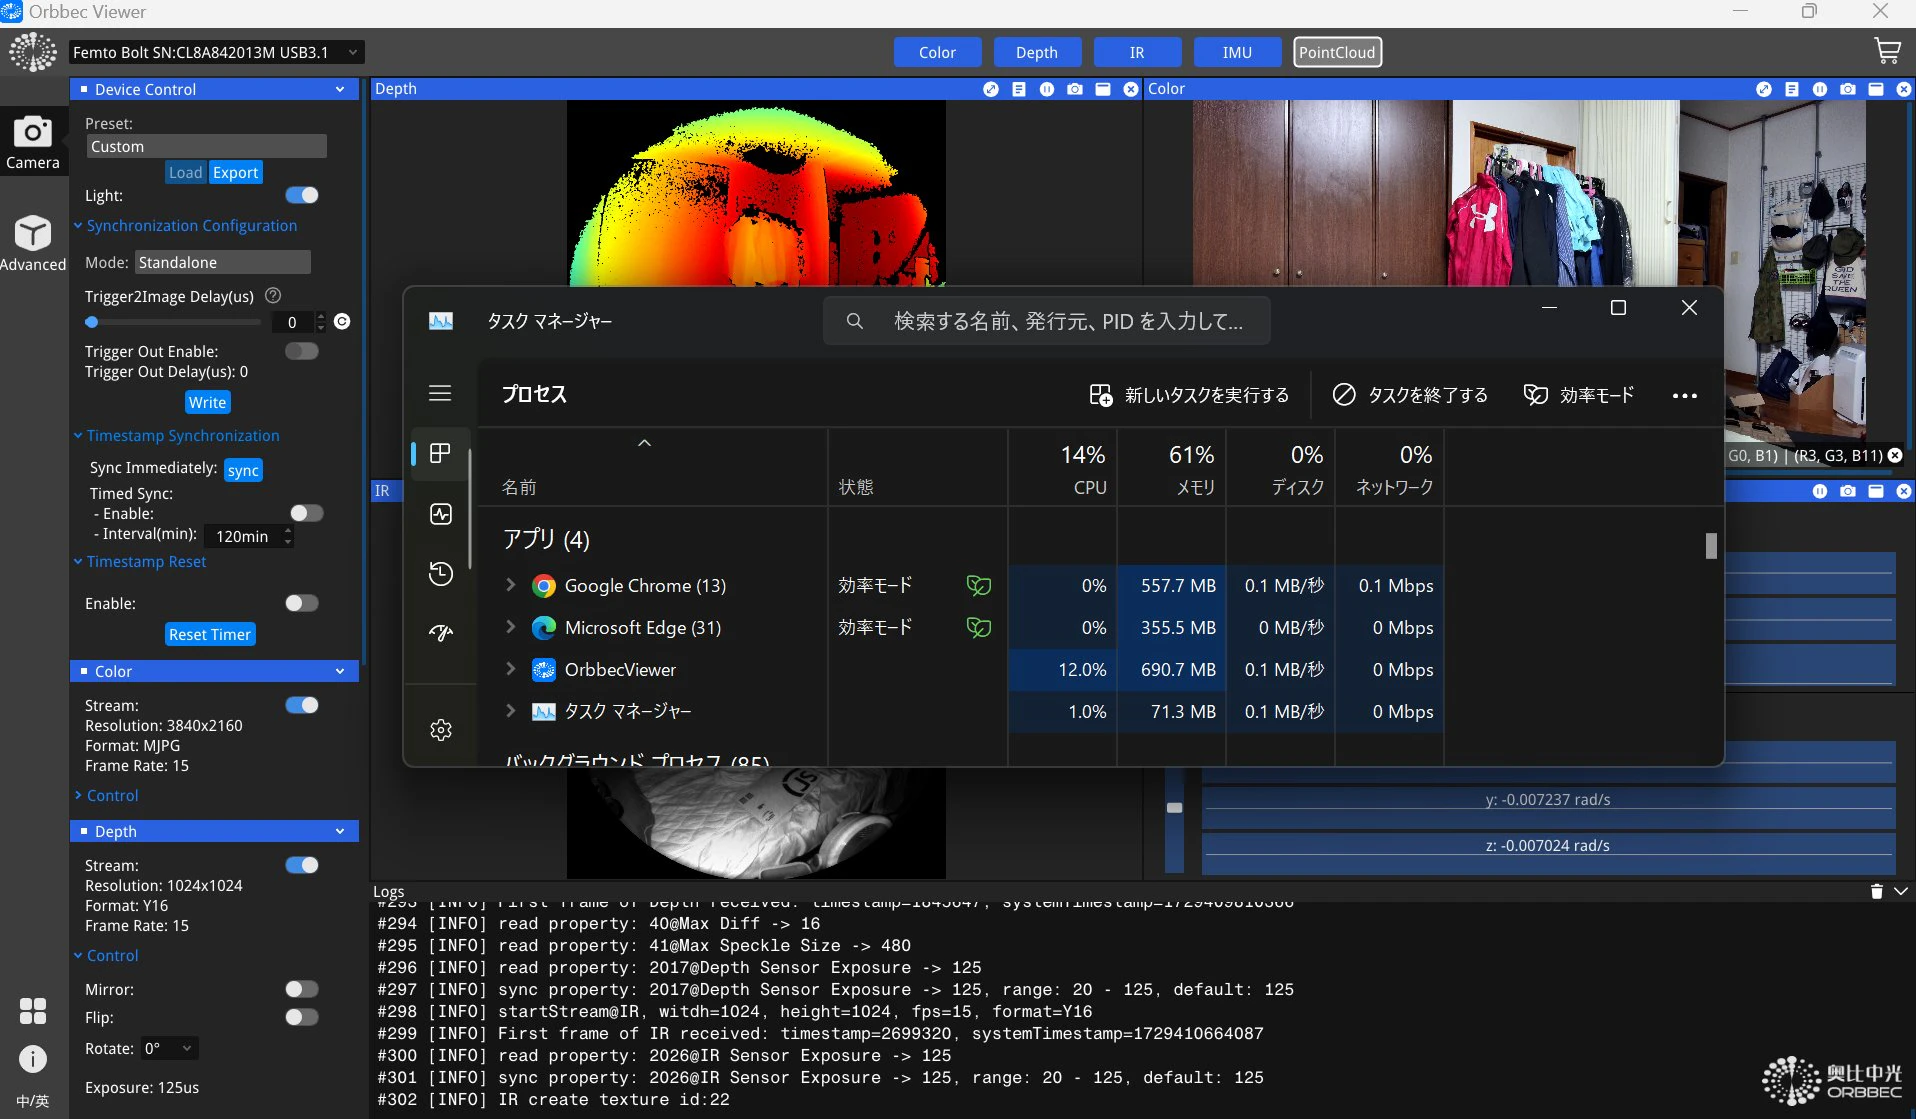Pause the Depth stream preview
The height and width of the screenshot is (1119, 1916).
pyautogui.click(x=1047, y=89)
